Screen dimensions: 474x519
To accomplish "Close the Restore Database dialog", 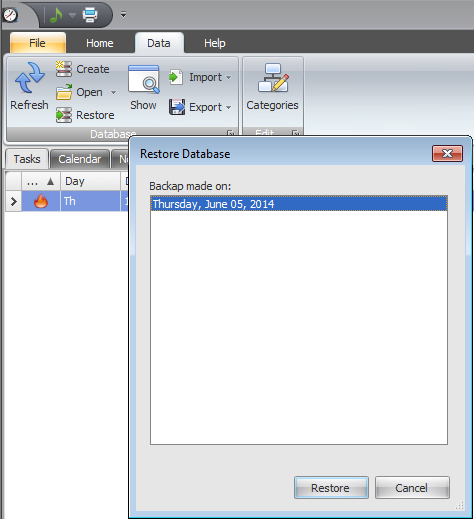I will (447, 153).
